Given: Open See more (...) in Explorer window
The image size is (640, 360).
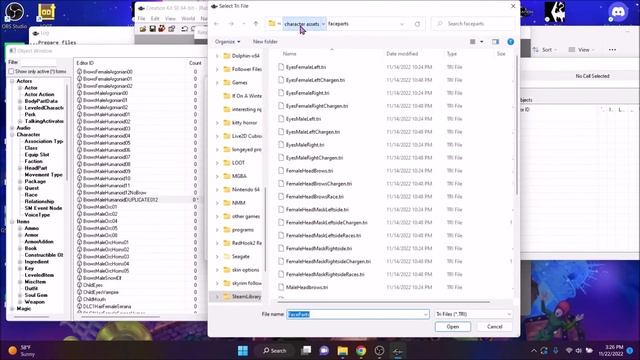Looking at the screenshot, I should tap(612, 50).
